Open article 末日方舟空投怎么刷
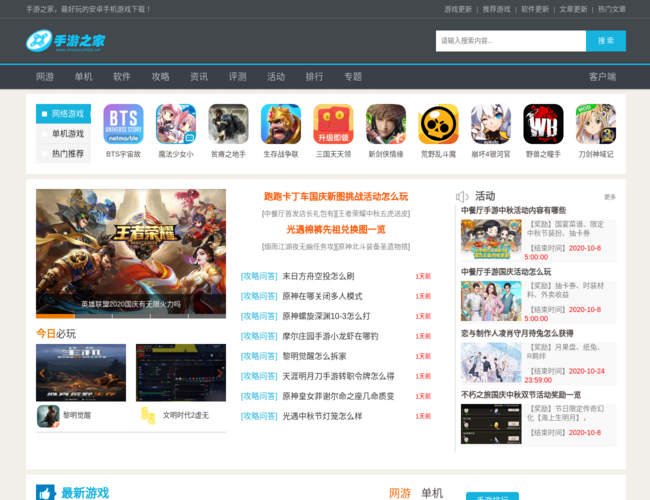The image size is (650, 500). tap(318, 276)
